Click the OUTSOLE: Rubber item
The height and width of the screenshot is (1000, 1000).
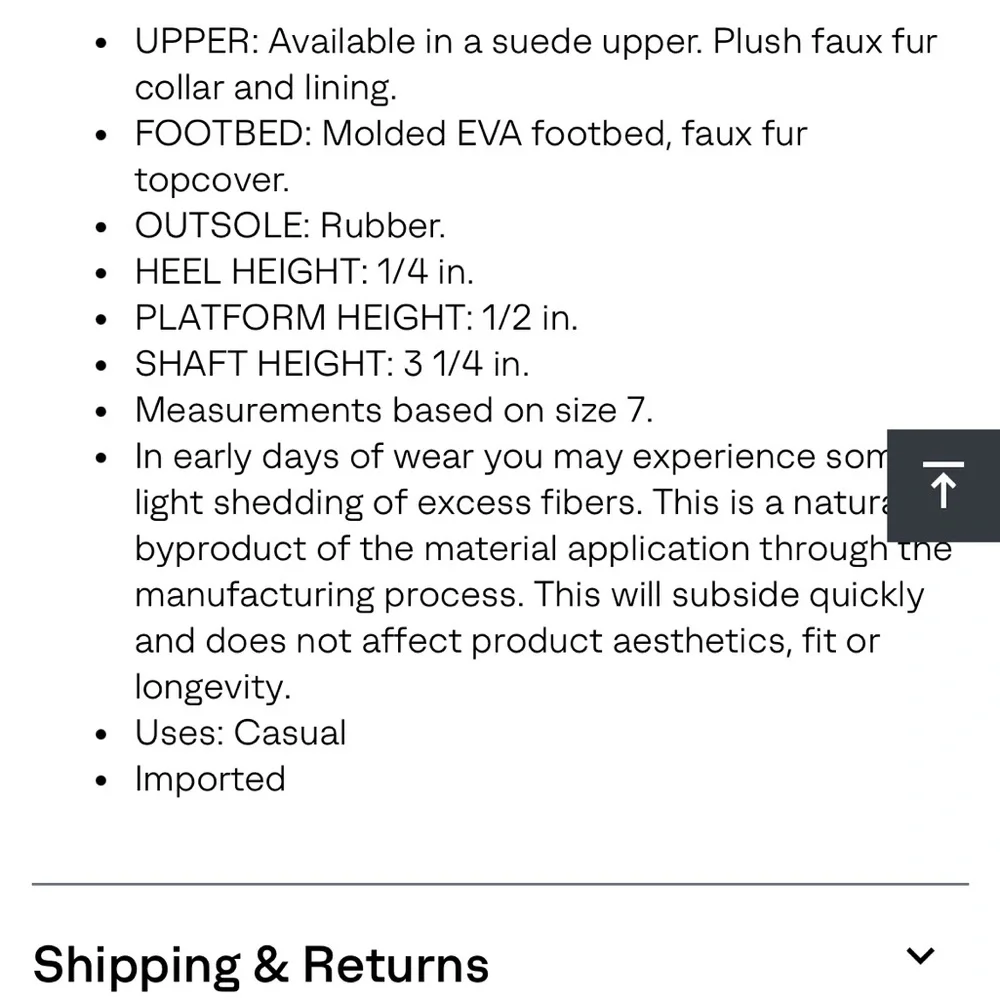click(290, 226)
